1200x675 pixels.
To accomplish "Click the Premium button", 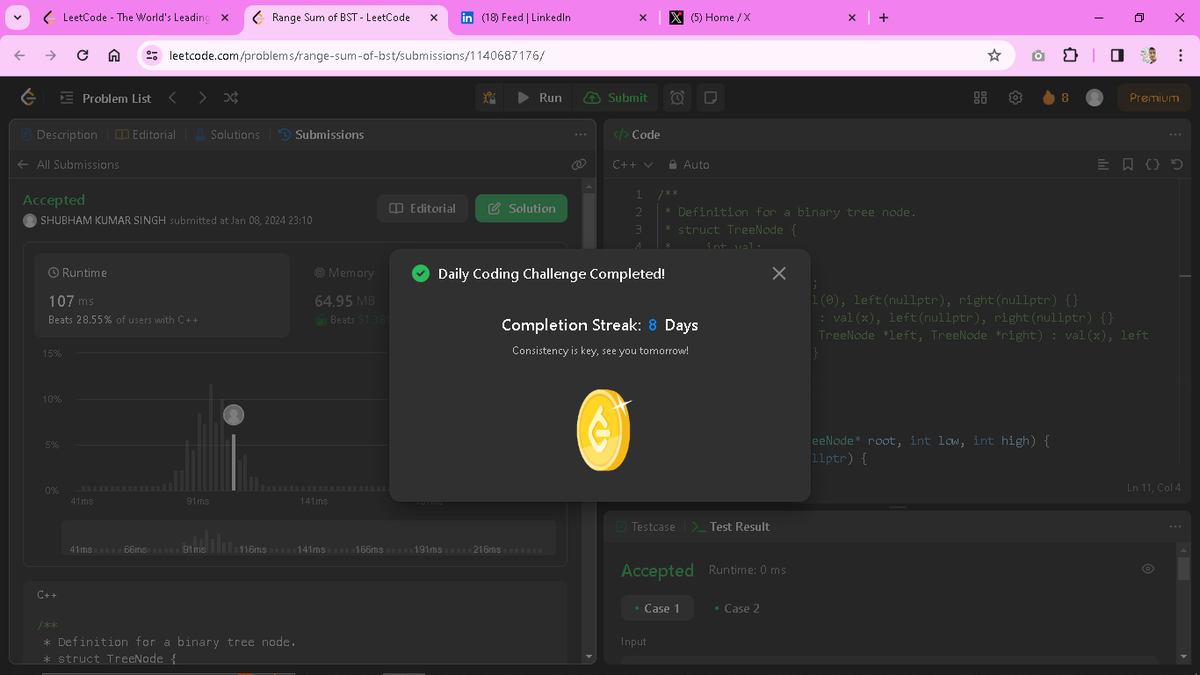I will click(x=1154, y=98).
